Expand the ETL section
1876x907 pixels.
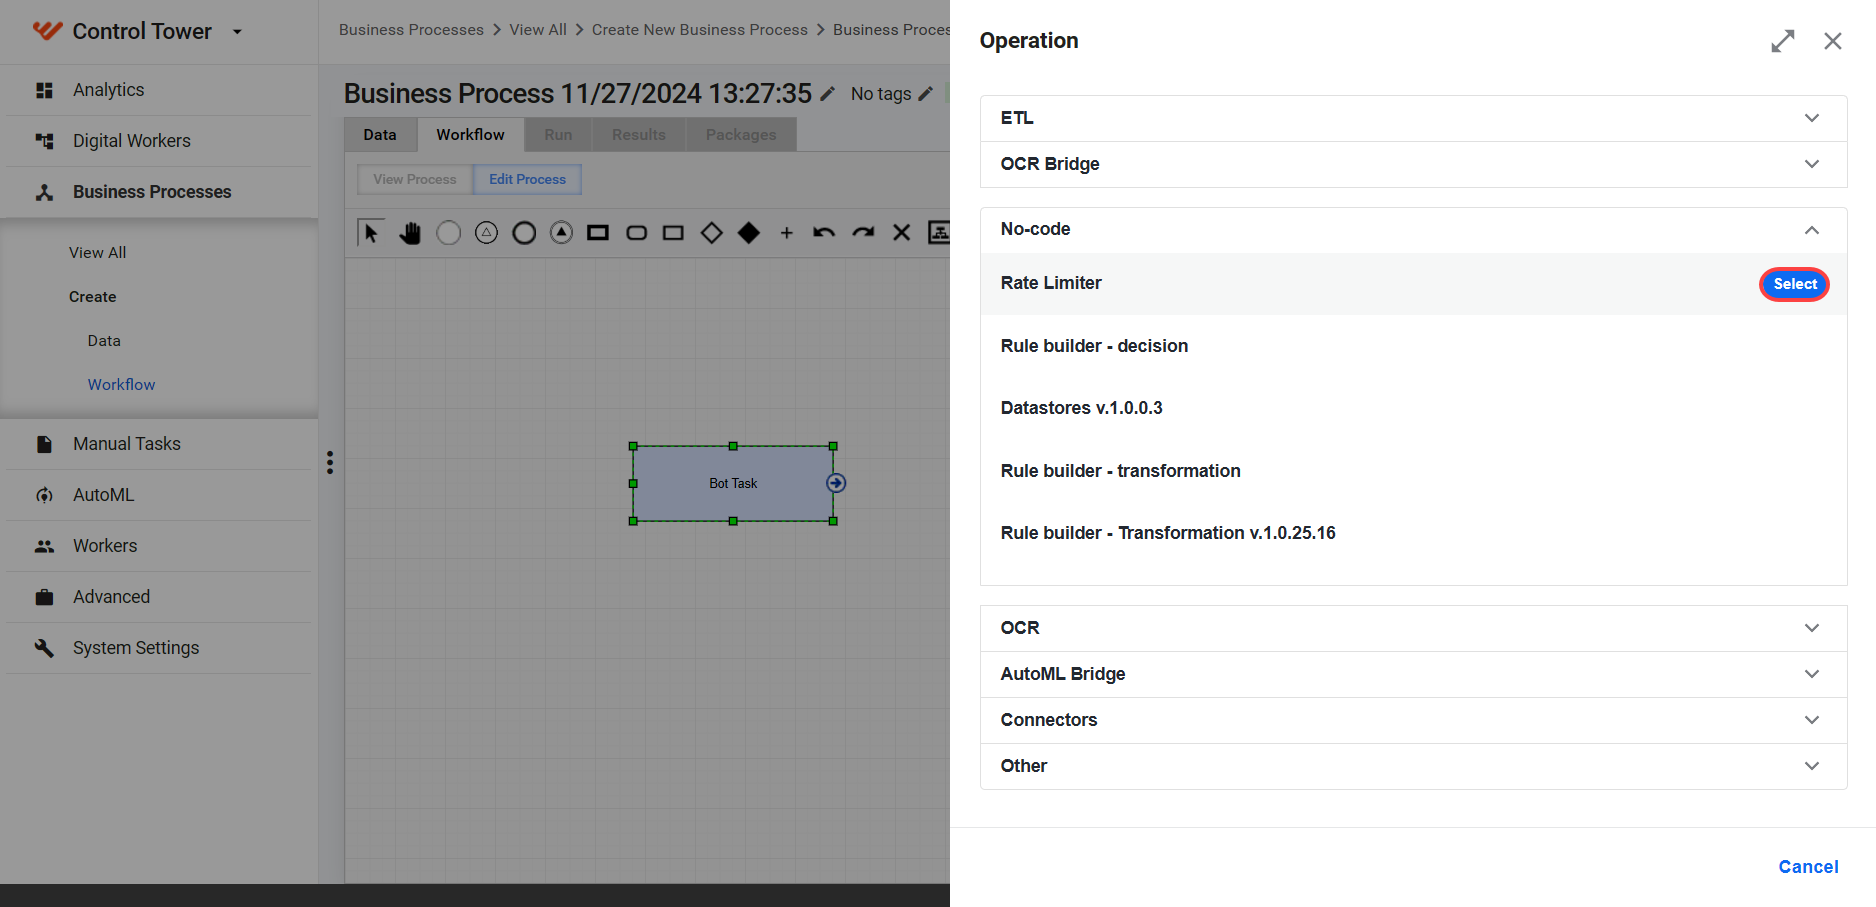click(x=1413, y=118)
